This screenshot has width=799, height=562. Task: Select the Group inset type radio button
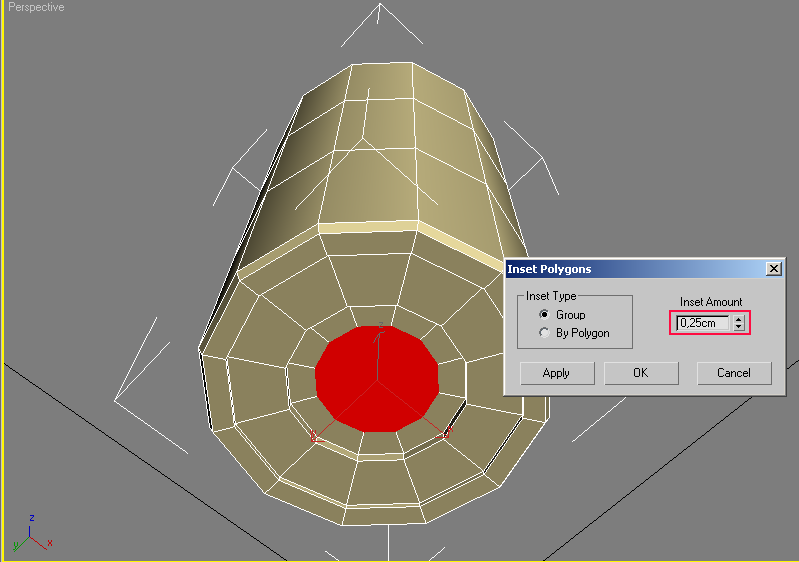tap(544, 314)
